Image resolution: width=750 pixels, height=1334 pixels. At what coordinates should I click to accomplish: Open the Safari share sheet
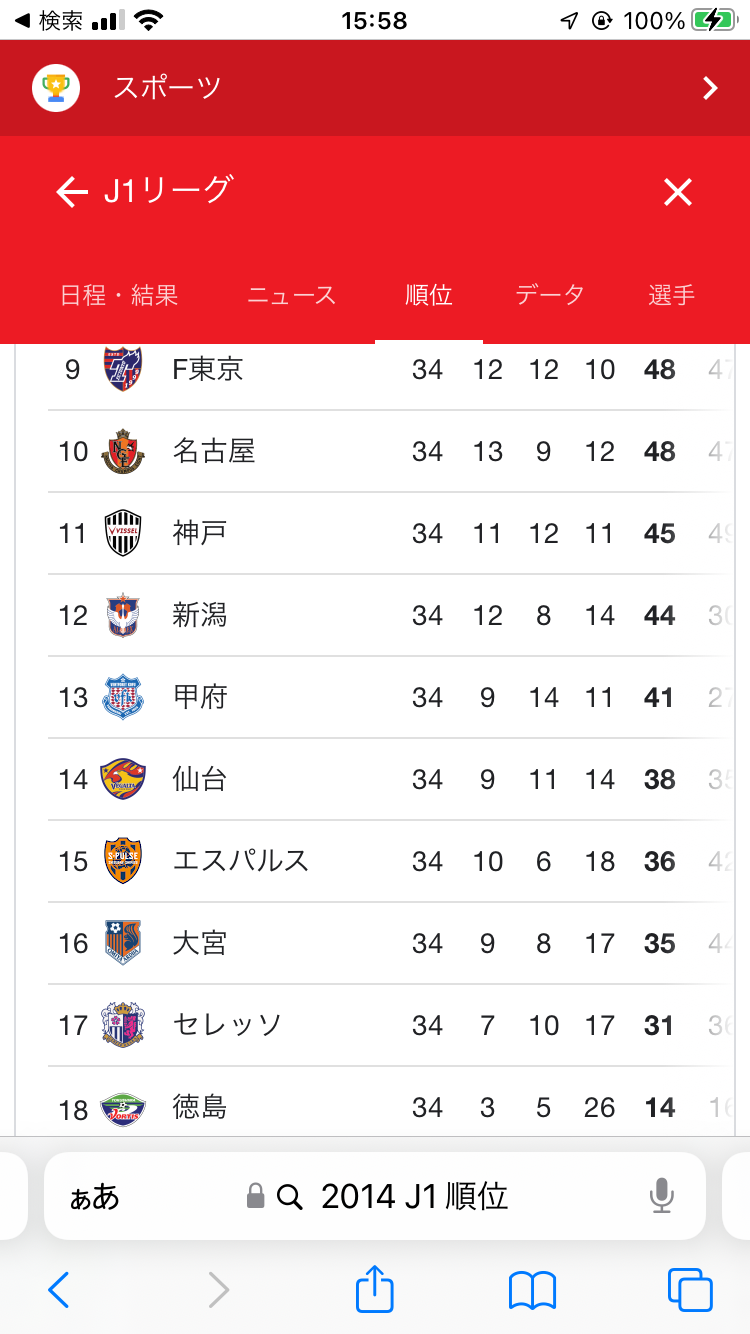(375, 1290)
